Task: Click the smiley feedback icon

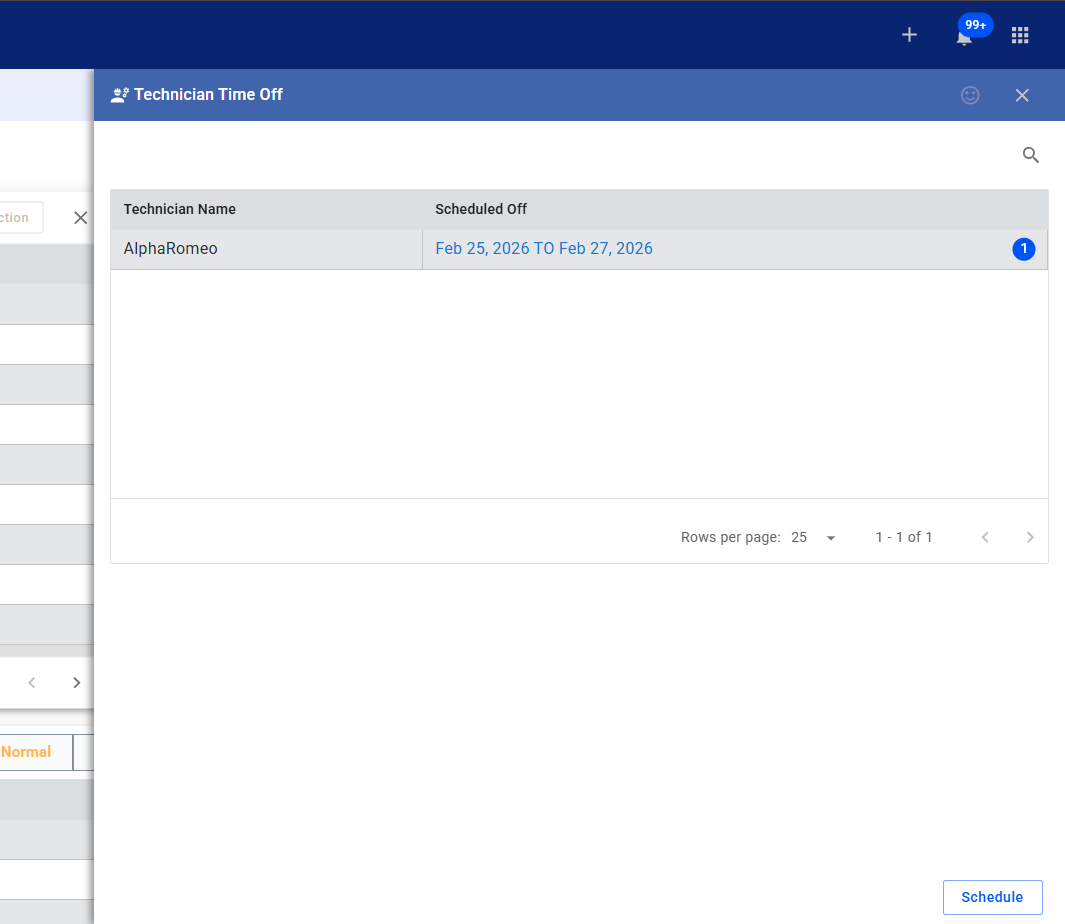Action: [970, 95]
